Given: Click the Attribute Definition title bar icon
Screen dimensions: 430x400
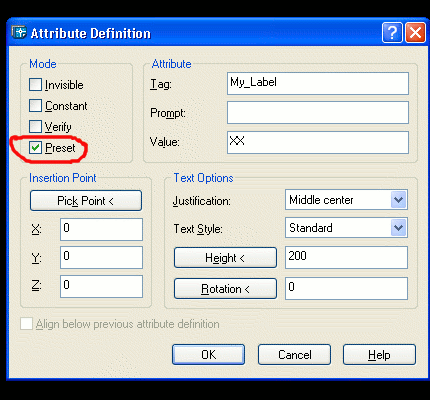Looking at the screenshot, I should [x=19, y=32].
